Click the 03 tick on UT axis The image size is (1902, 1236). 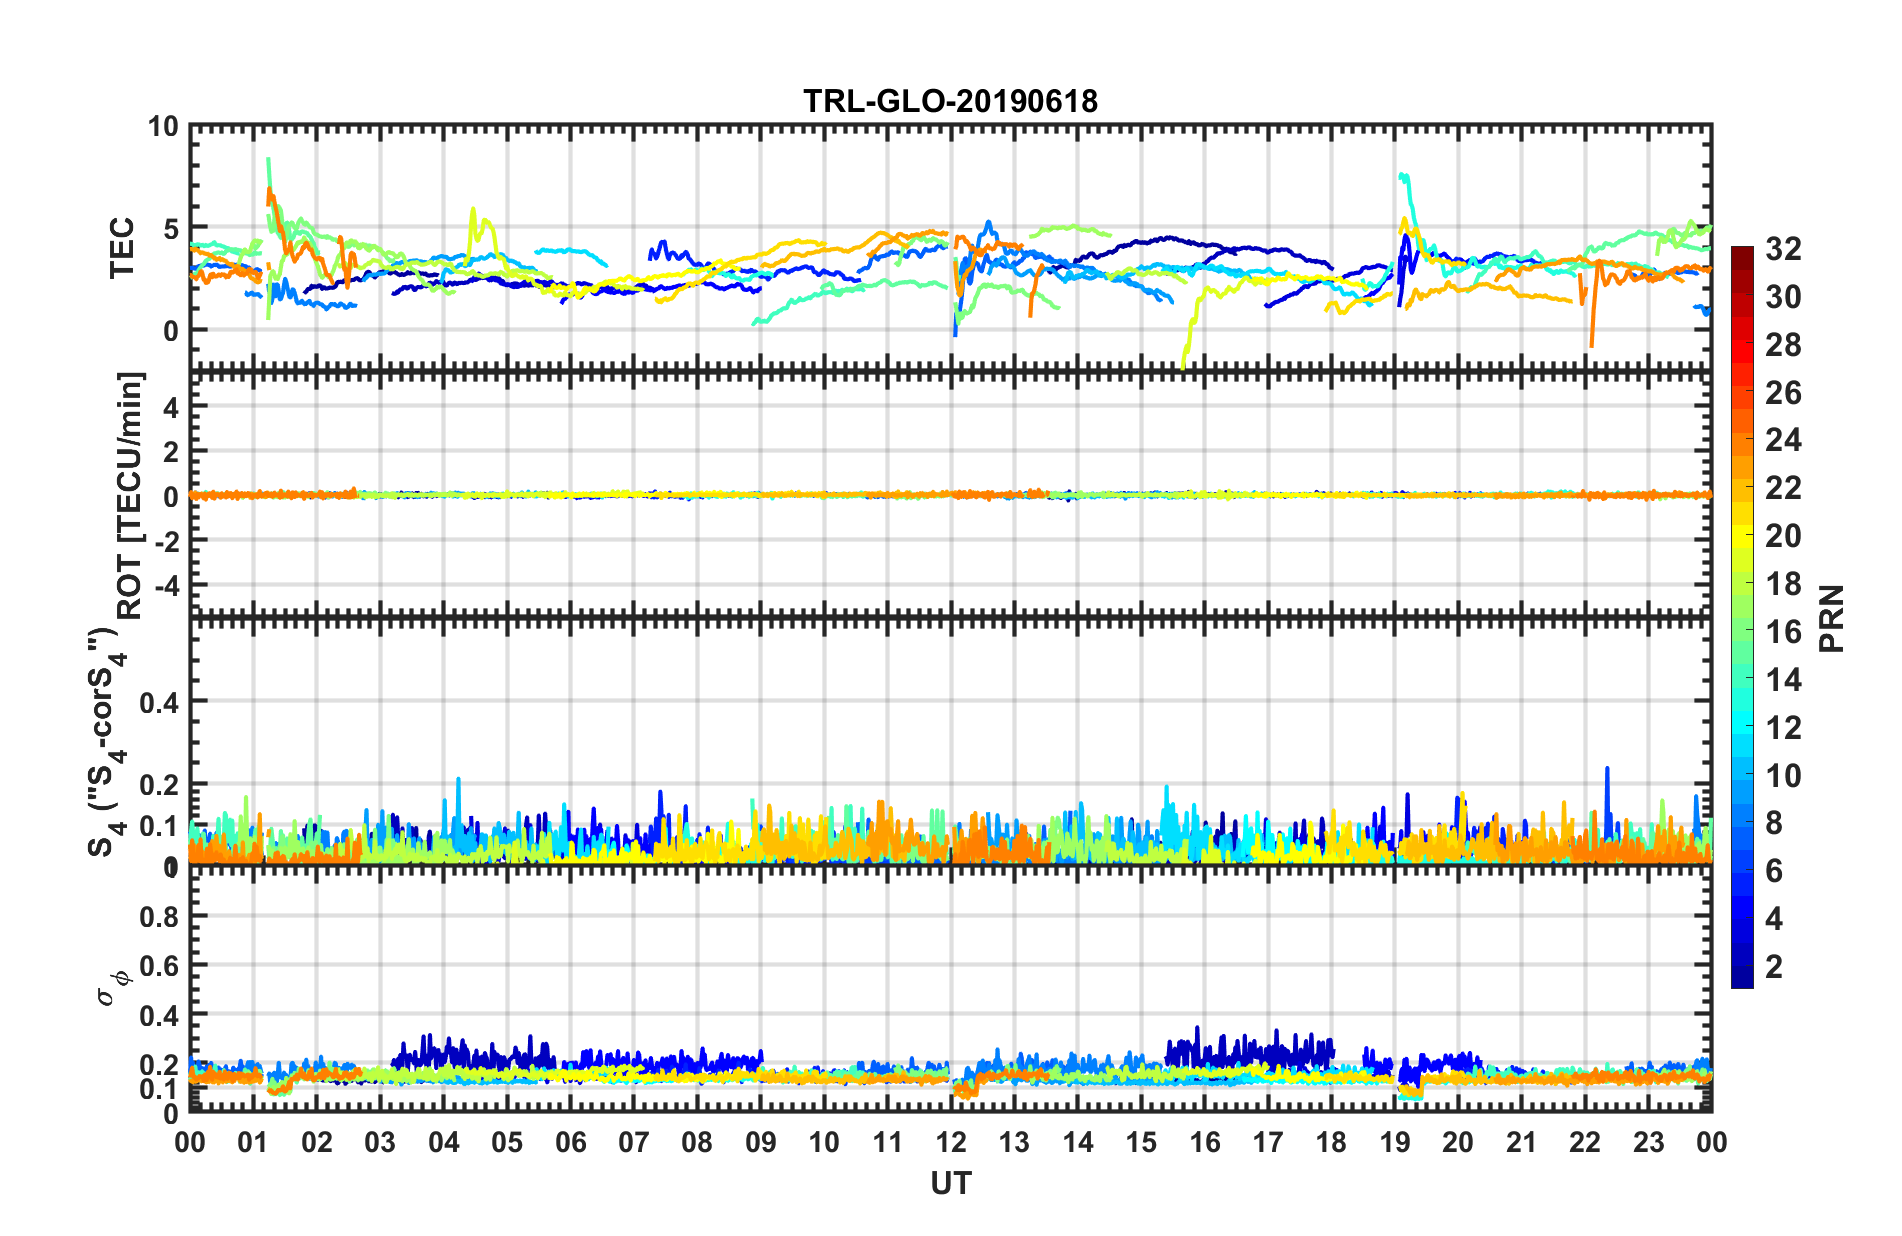point(380,1142)
